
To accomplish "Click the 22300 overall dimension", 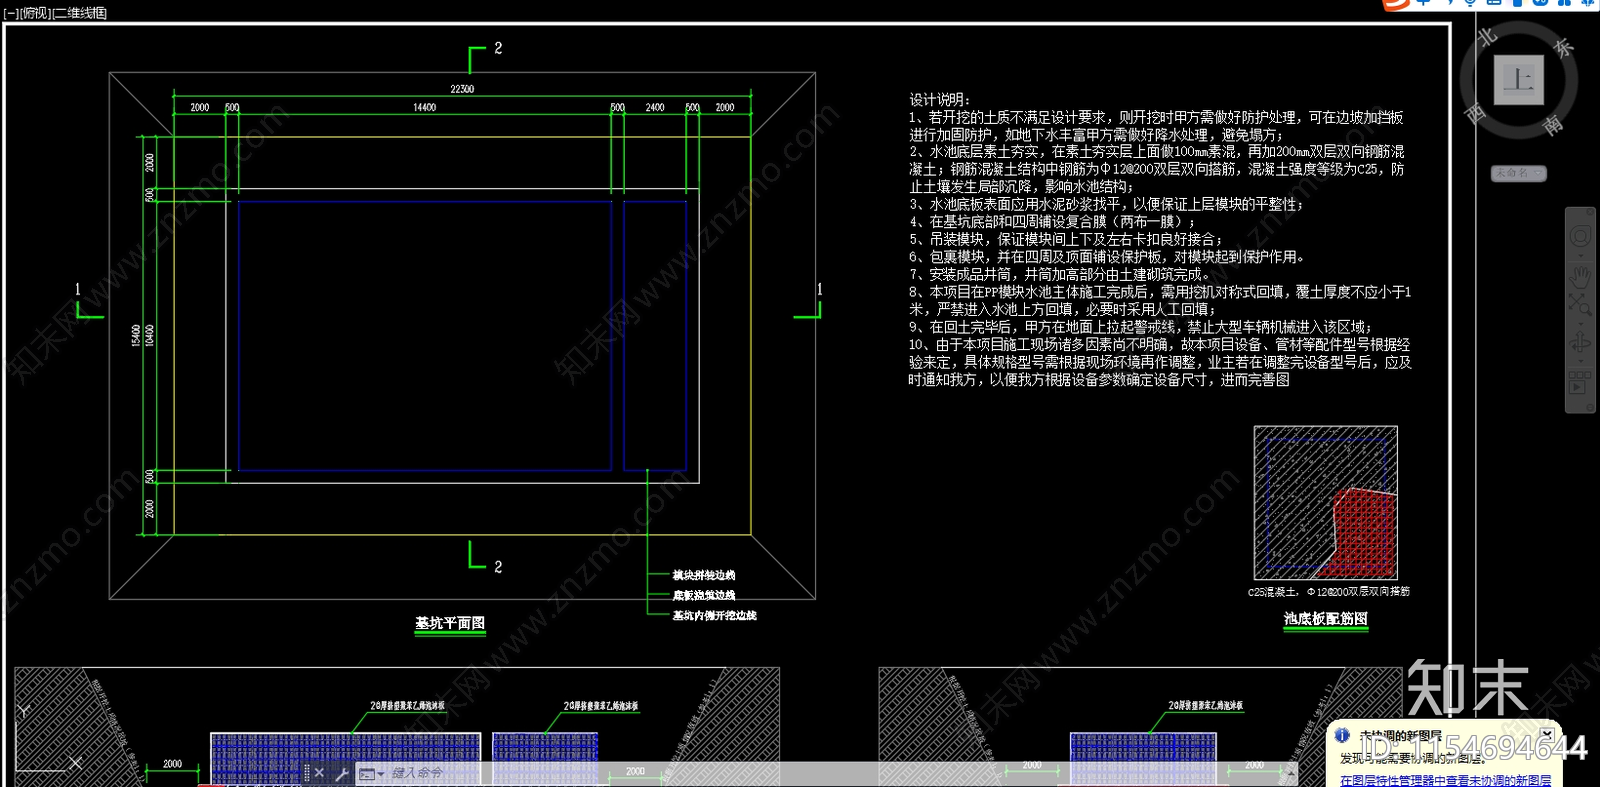I will point(462,89).
